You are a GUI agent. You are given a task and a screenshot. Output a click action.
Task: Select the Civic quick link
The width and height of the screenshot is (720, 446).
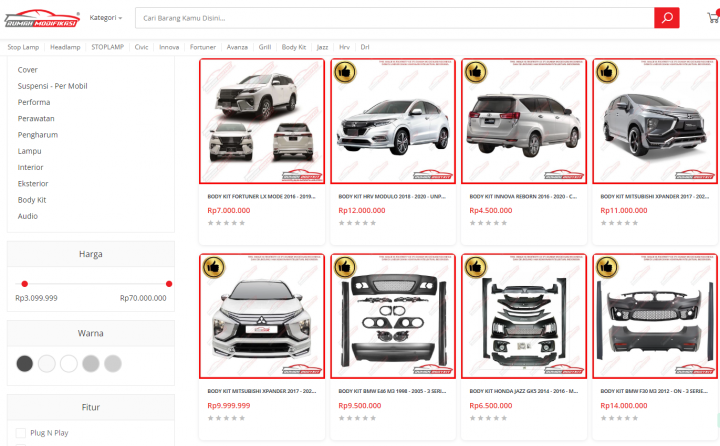tap(141, 47)
